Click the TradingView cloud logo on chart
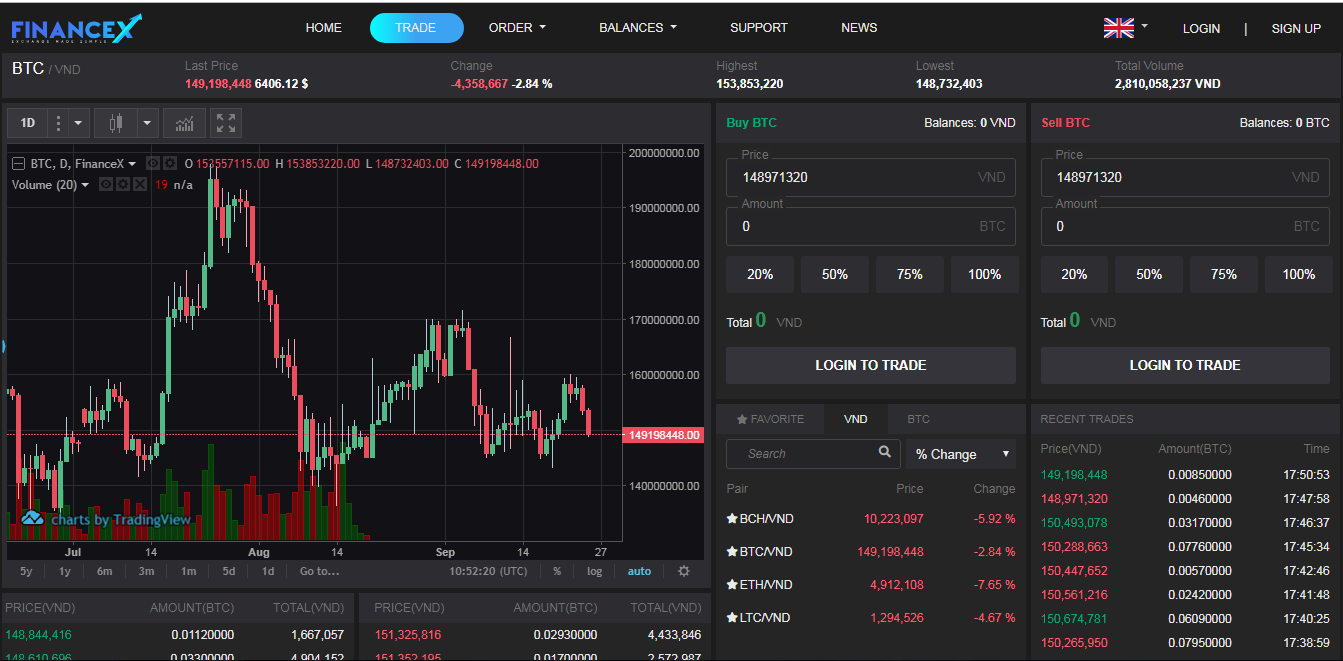This screenshot has height=661, width=1343. coord(33,518)
